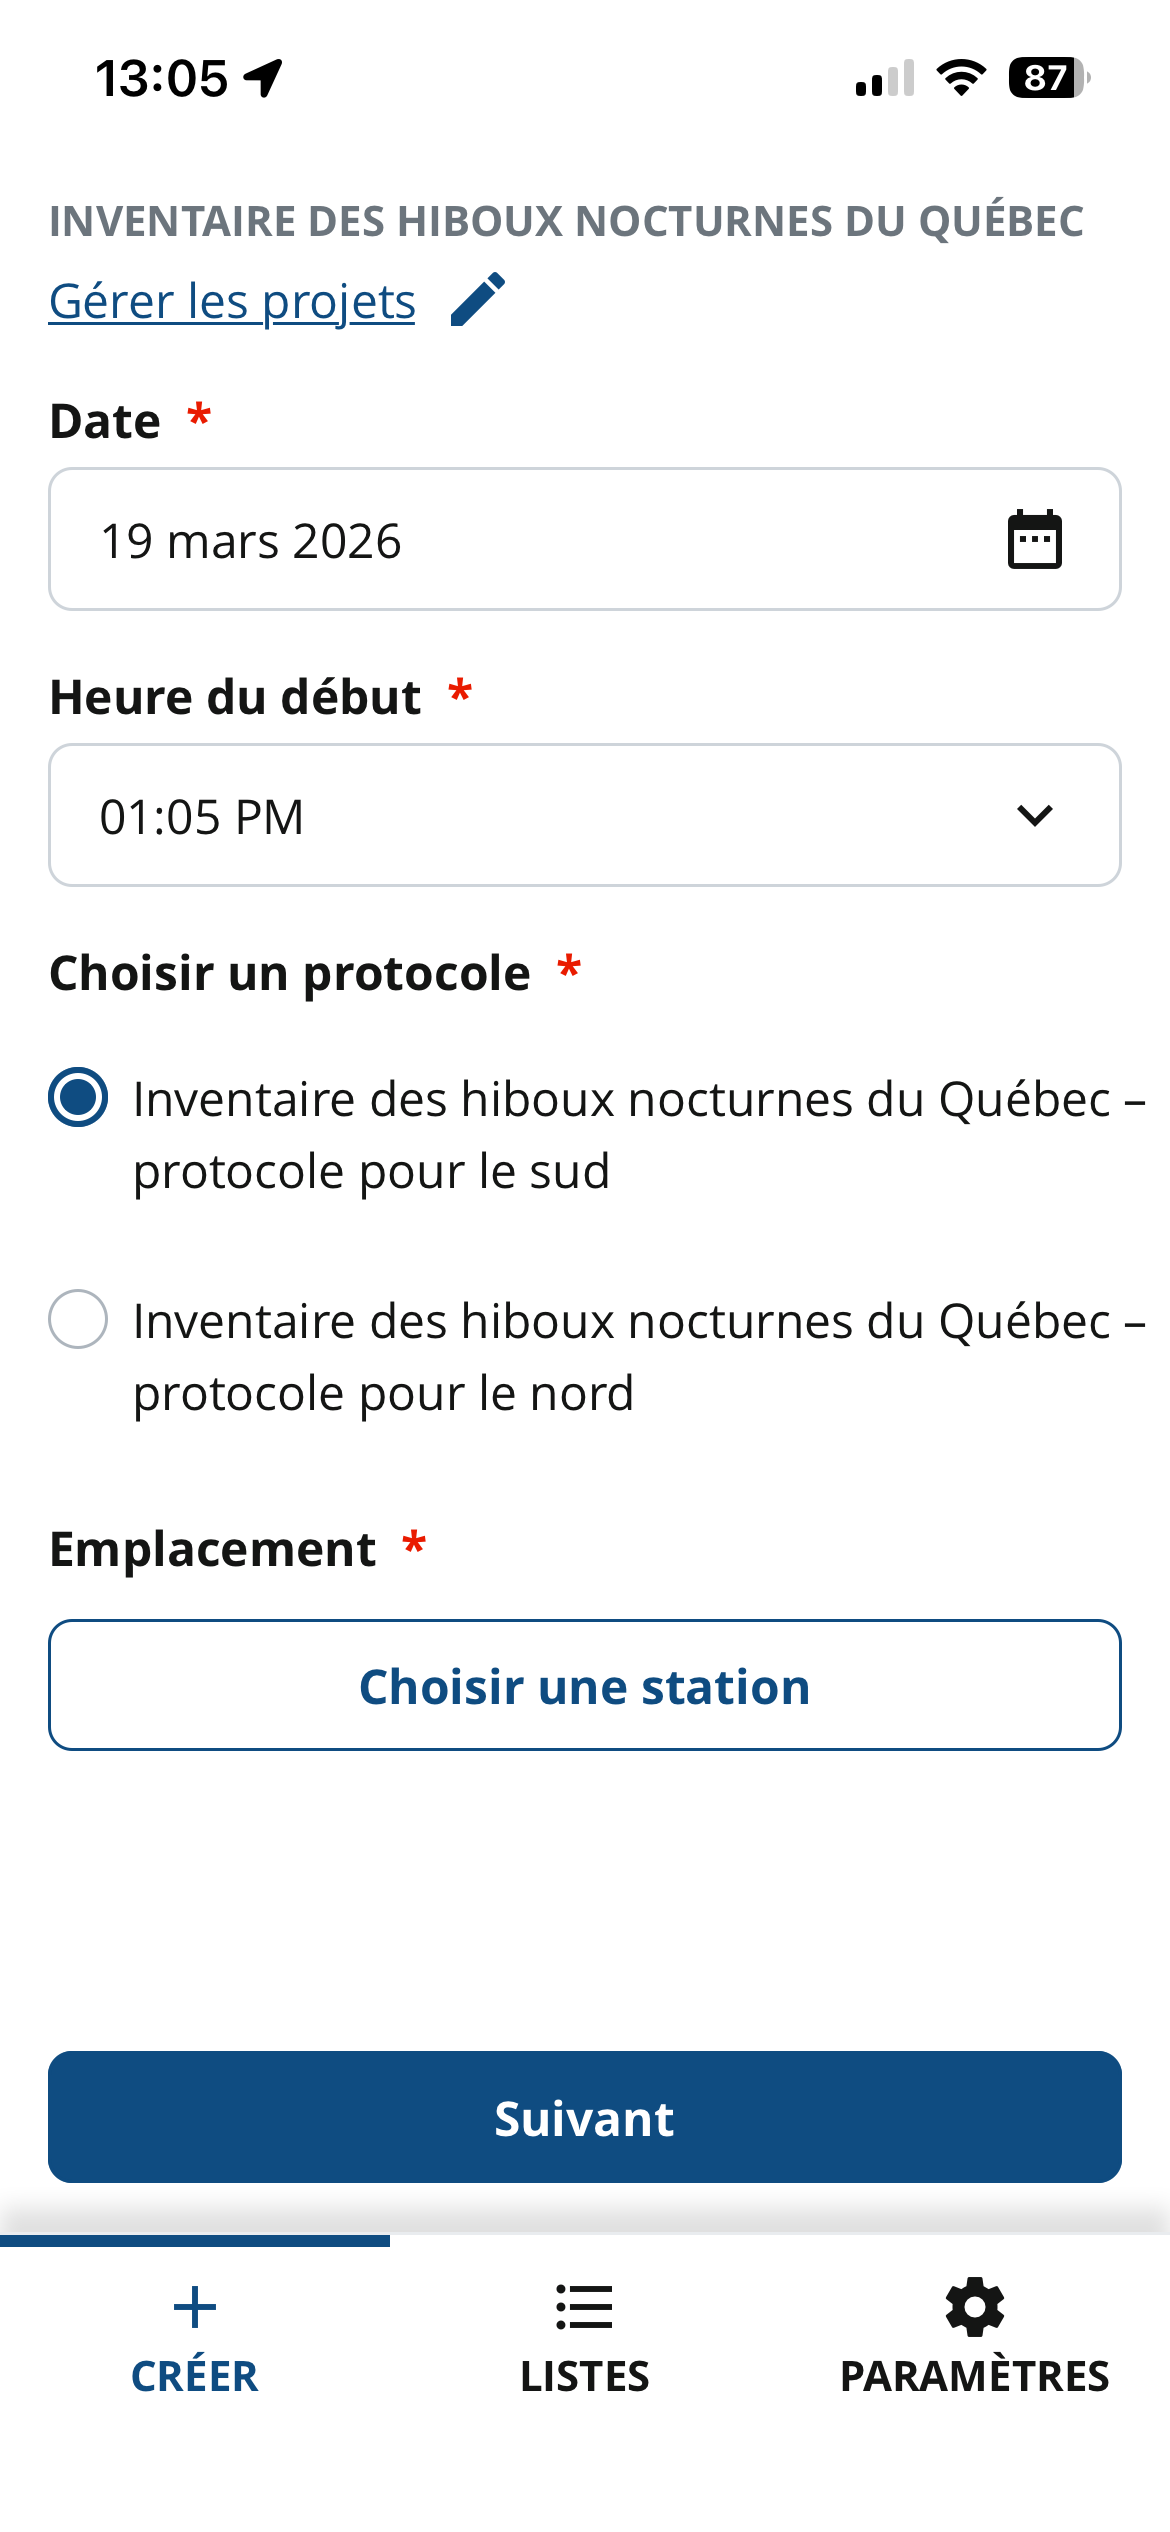Tap the location arrow in the status bar
The image size is (1170, 2532).
pos(264,78)
